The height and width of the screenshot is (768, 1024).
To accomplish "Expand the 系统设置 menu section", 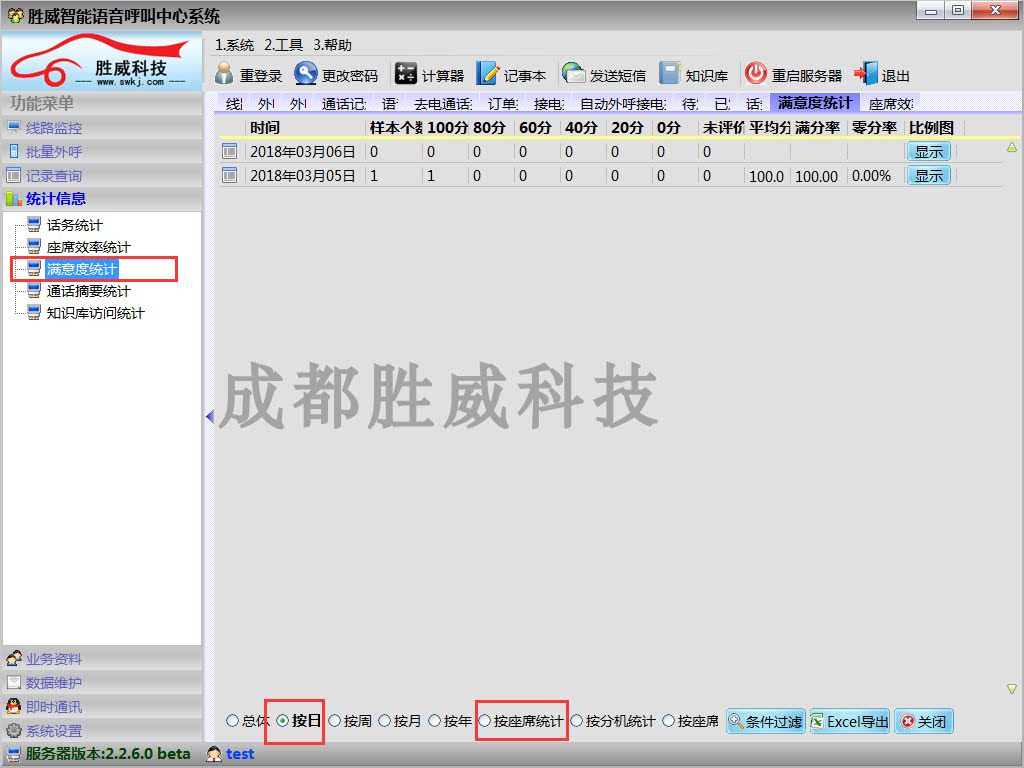I will tap(102, 730).
